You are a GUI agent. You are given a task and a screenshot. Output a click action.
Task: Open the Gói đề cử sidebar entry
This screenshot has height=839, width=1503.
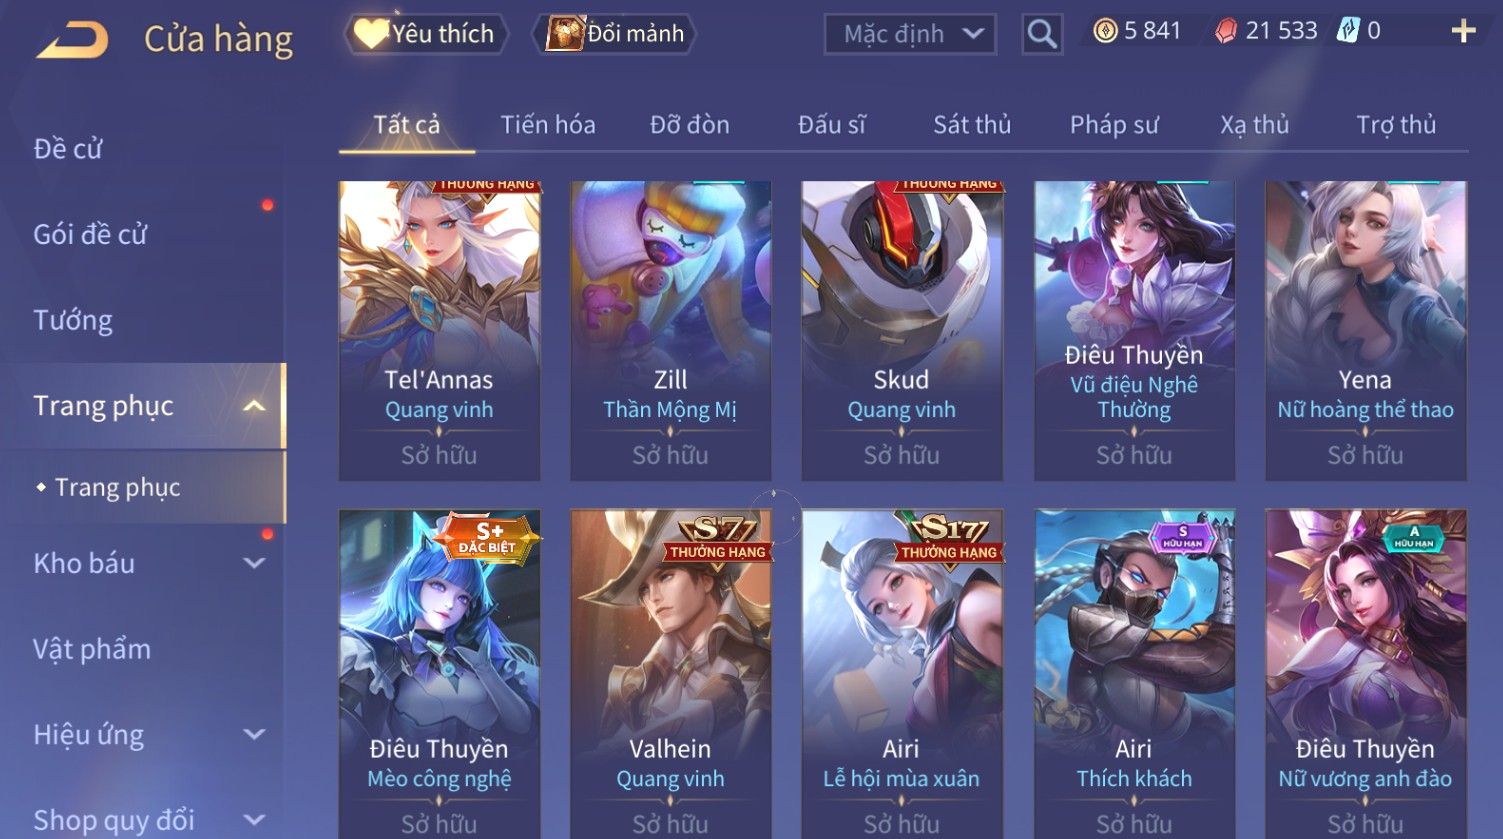tap(90, 235)
